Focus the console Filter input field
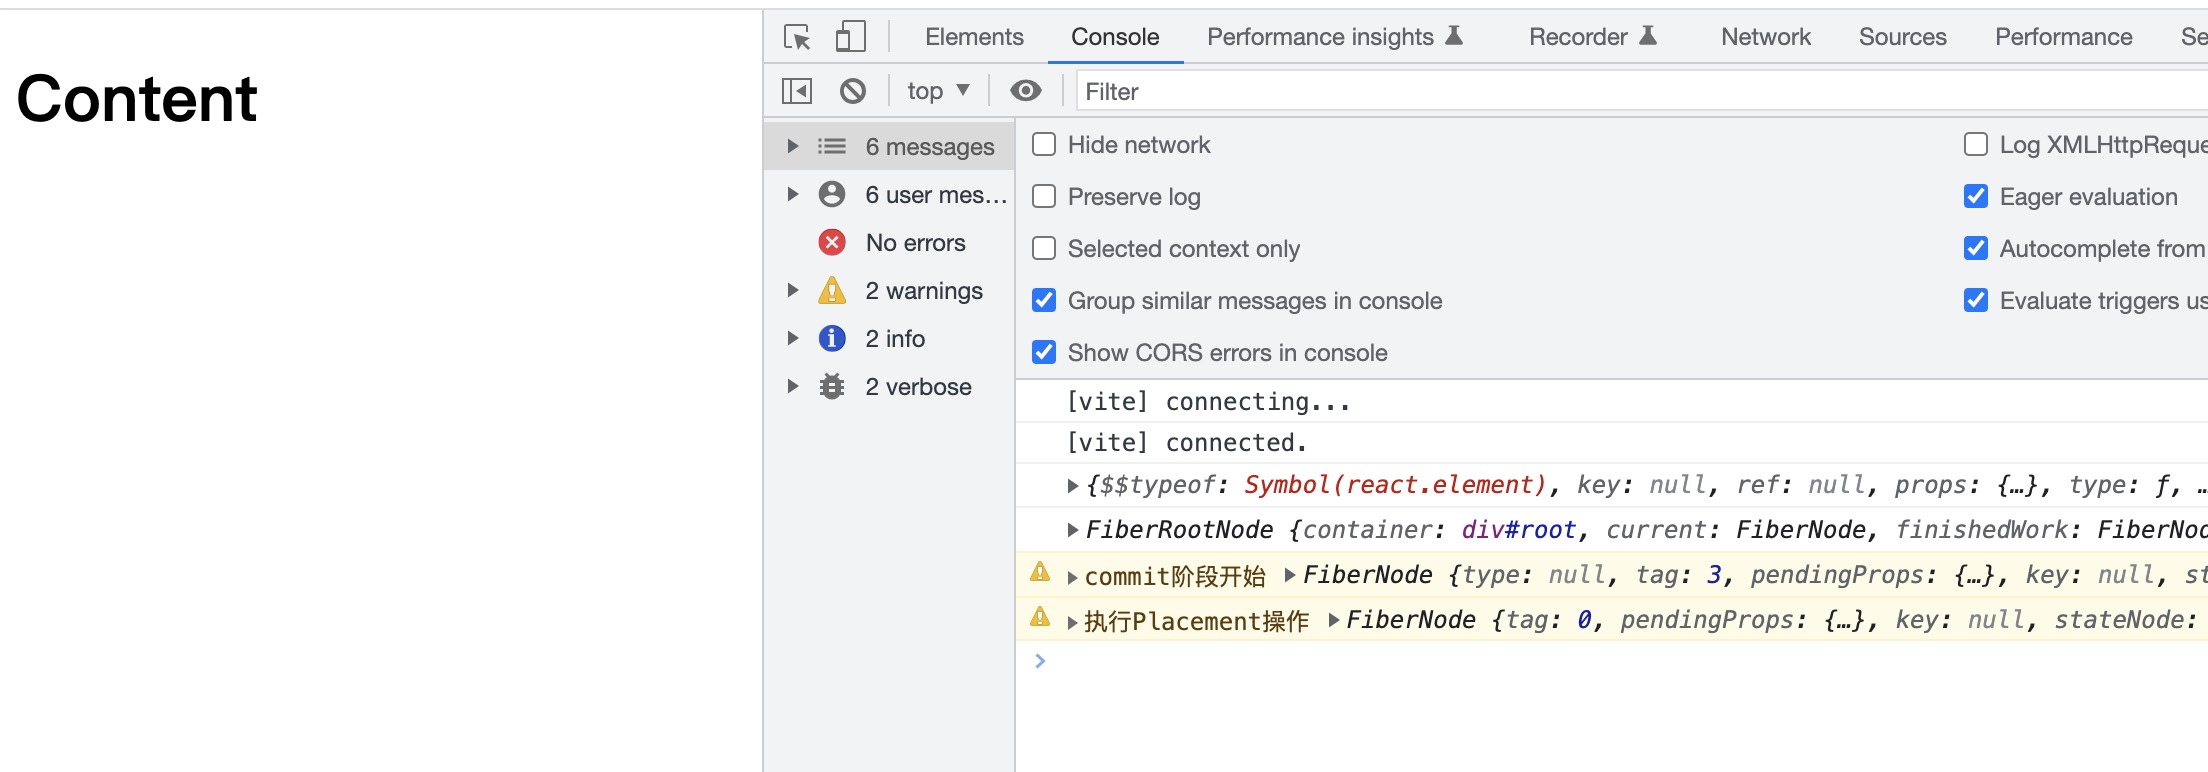2208x772 pixels. pyautogui.click(x=1642, y=91)
